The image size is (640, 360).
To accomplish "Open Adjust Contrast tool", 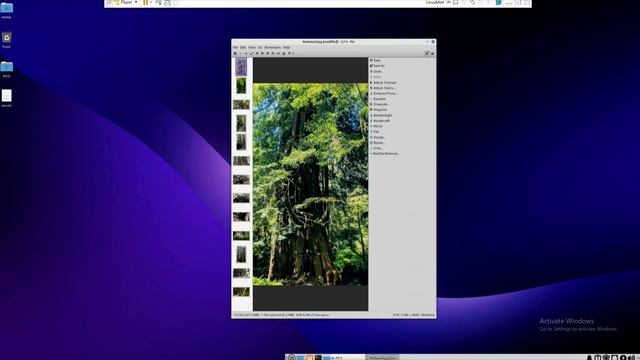I will [383, 82].
